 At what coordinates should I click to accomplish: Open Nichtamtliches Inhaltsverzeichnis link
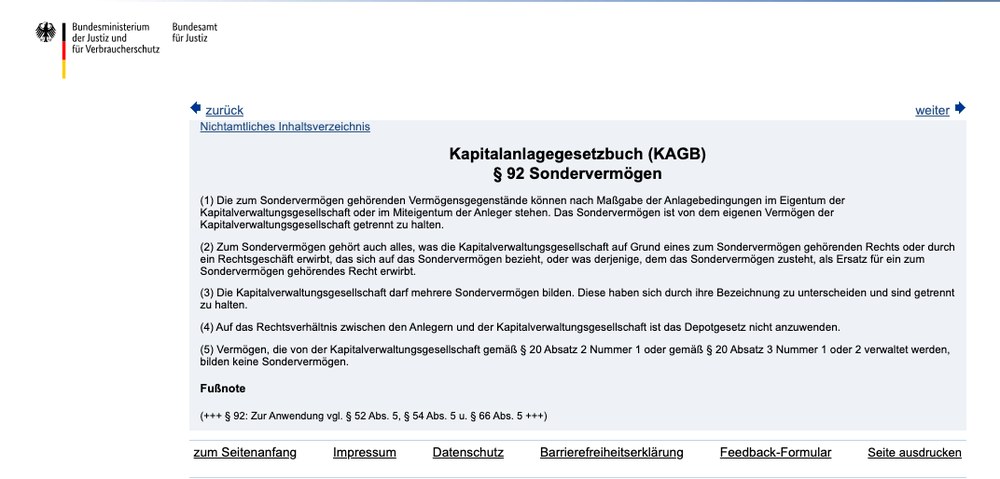point(284,126)
